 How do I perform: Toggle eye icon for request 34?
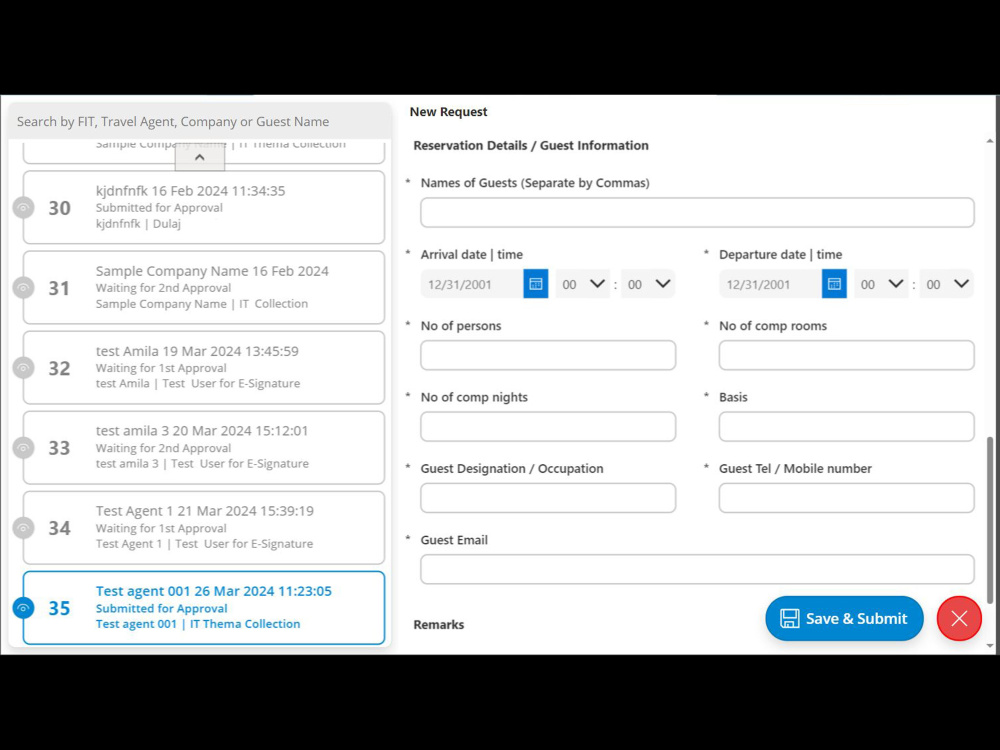click(24, 528)
